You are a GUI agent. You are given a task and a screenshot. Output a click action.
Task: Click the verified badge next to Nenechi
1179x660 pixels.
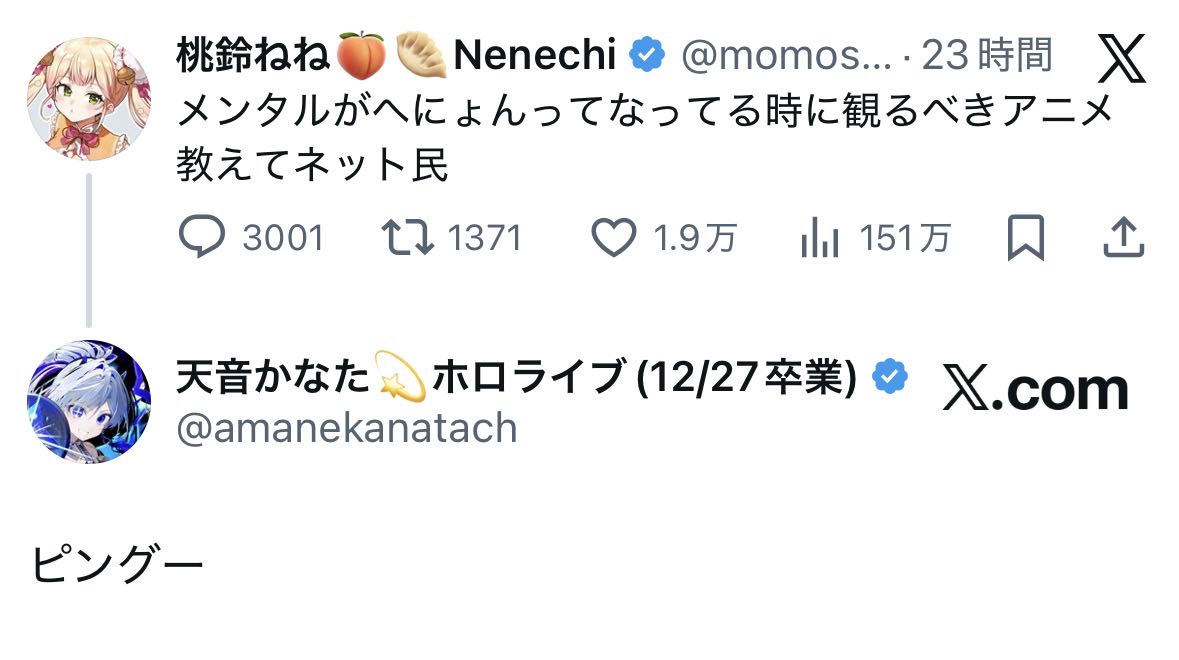coord(648,55)
